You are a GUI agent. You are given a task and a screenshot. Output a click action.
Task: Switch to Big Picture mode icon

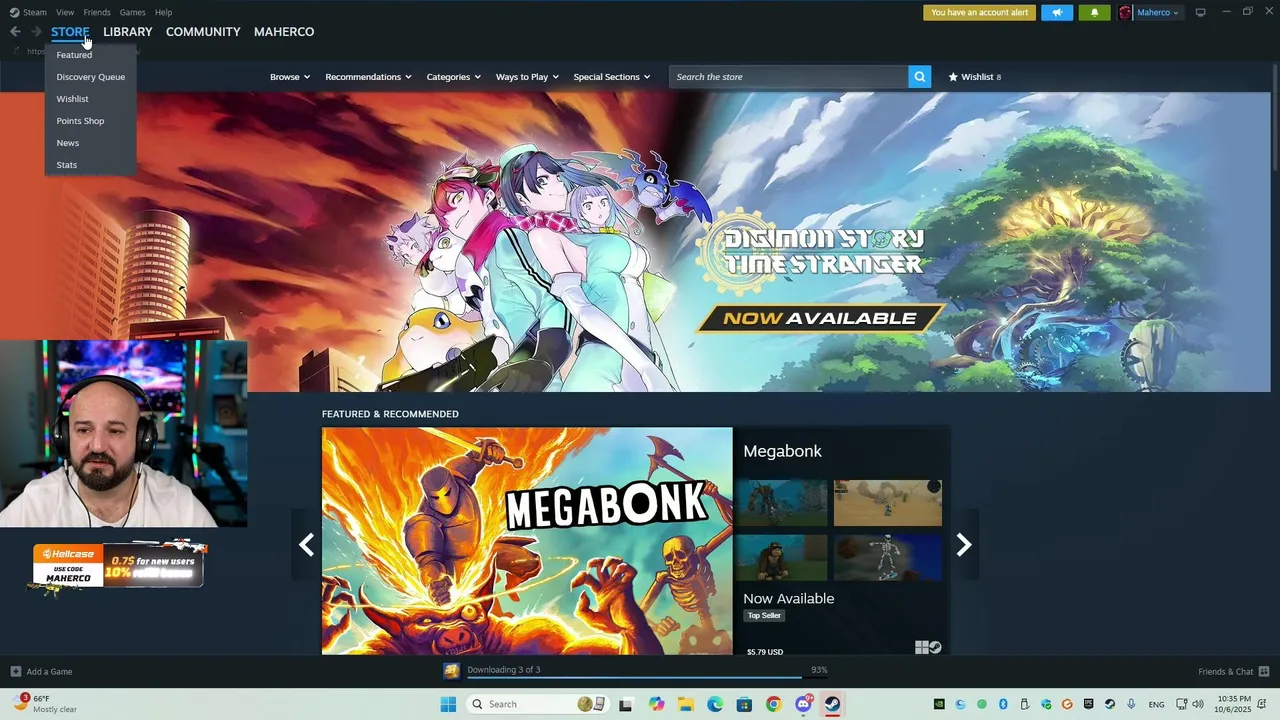1200,13
